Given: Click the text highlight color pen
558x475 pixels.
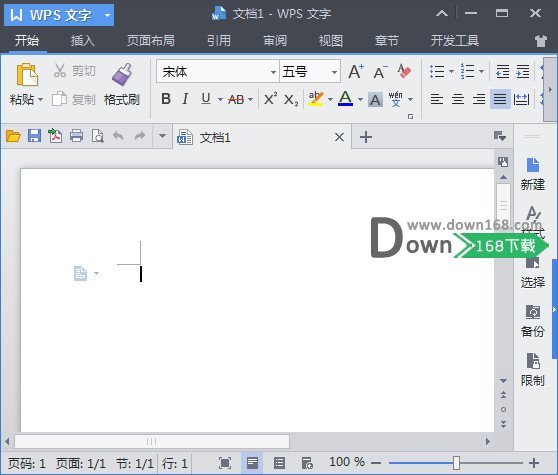Looking at the screenshot, I should coord(316,99).
